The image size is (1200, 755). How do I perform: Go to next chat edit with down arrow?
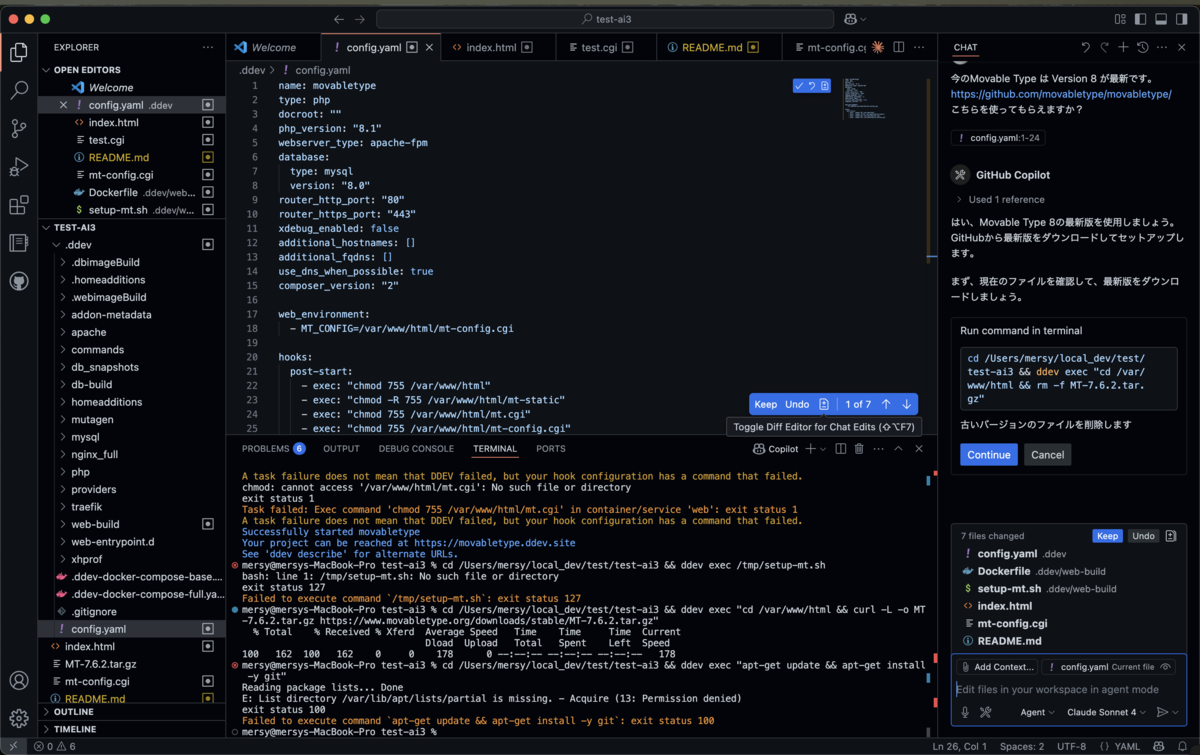(906, 404)
